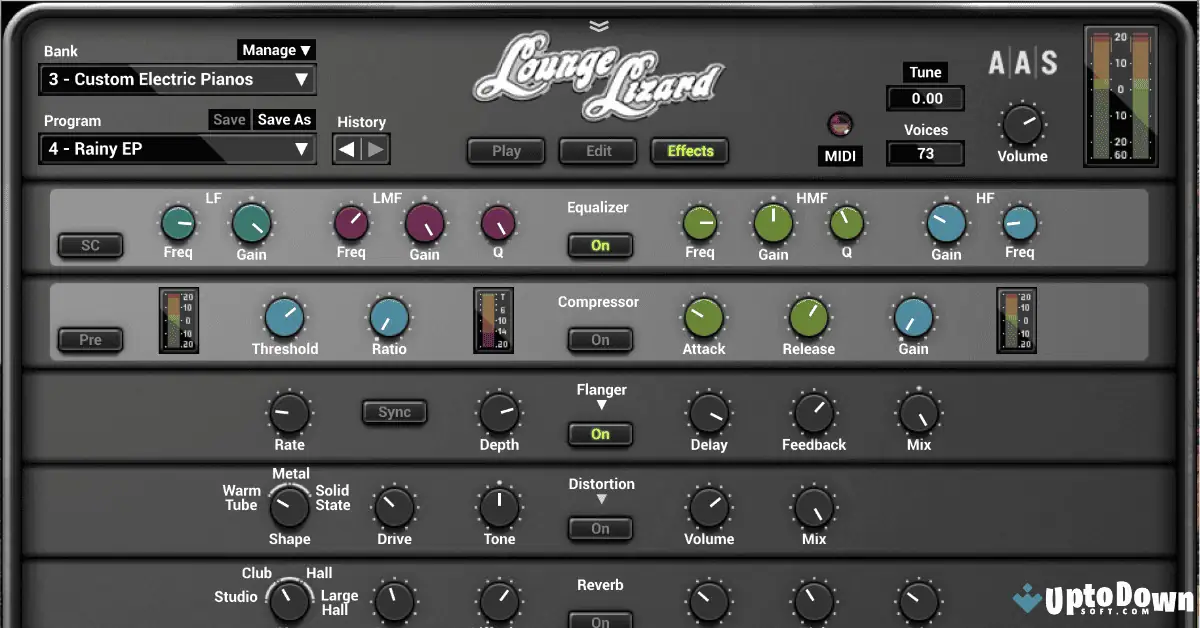Viewport: 1200px width, 628px height.
Task: Open the Manage dropdown menu
Action: [x=277, y=50]
